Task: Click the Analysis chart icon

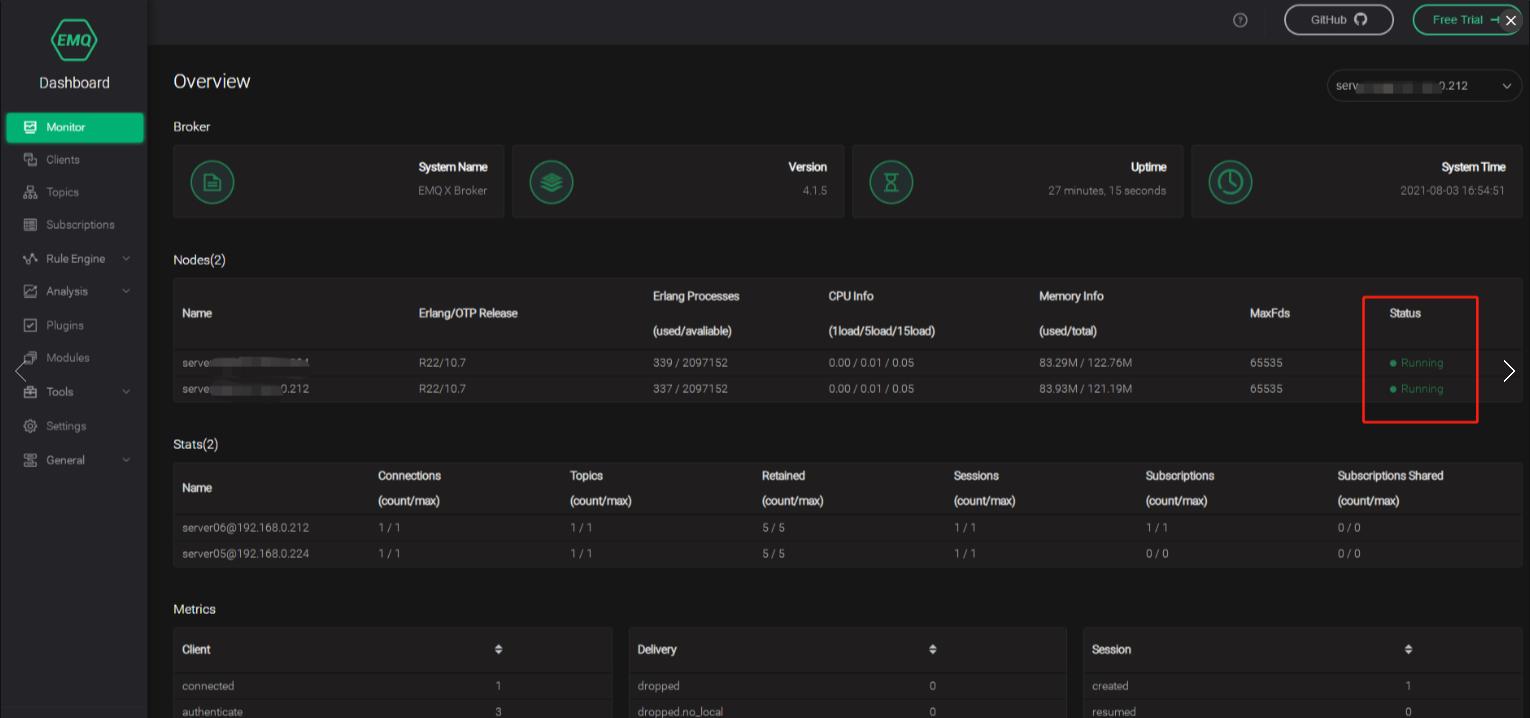Action: point(30,291)
